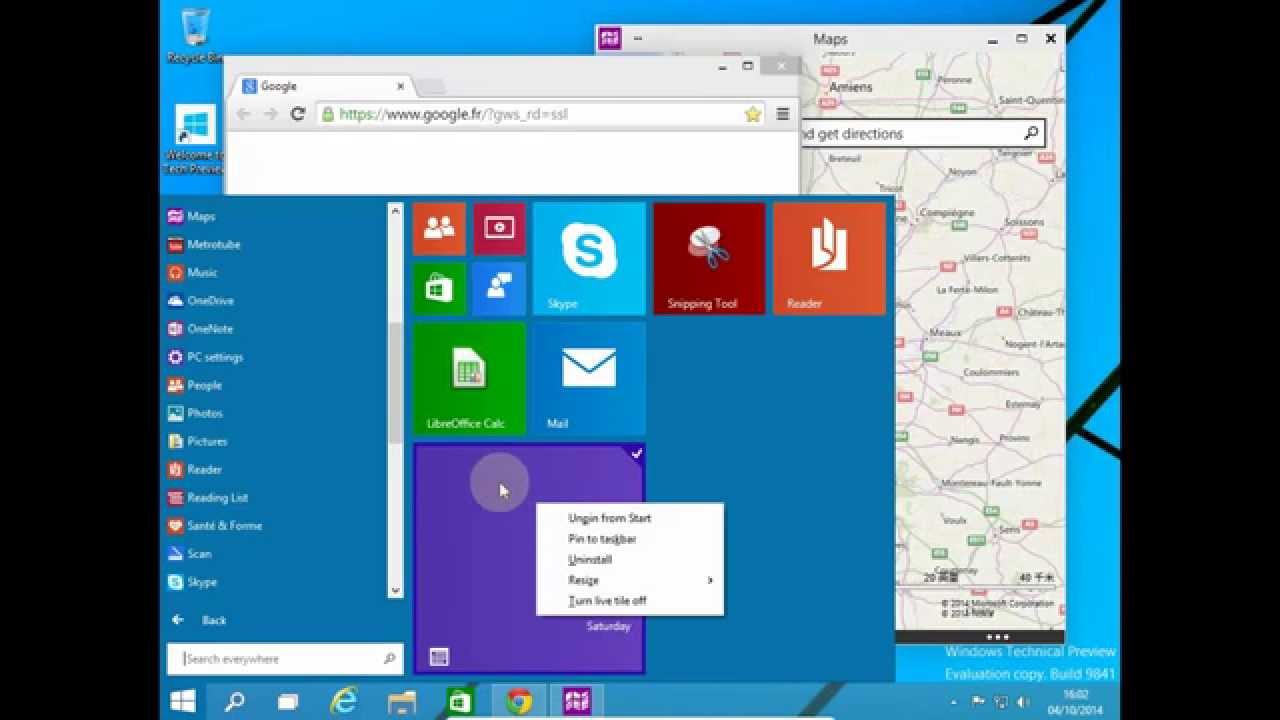The height and width of the screenshot is (720, 1280).
Task: Open File Explorer on taskbar
Action: pos(401,702)
